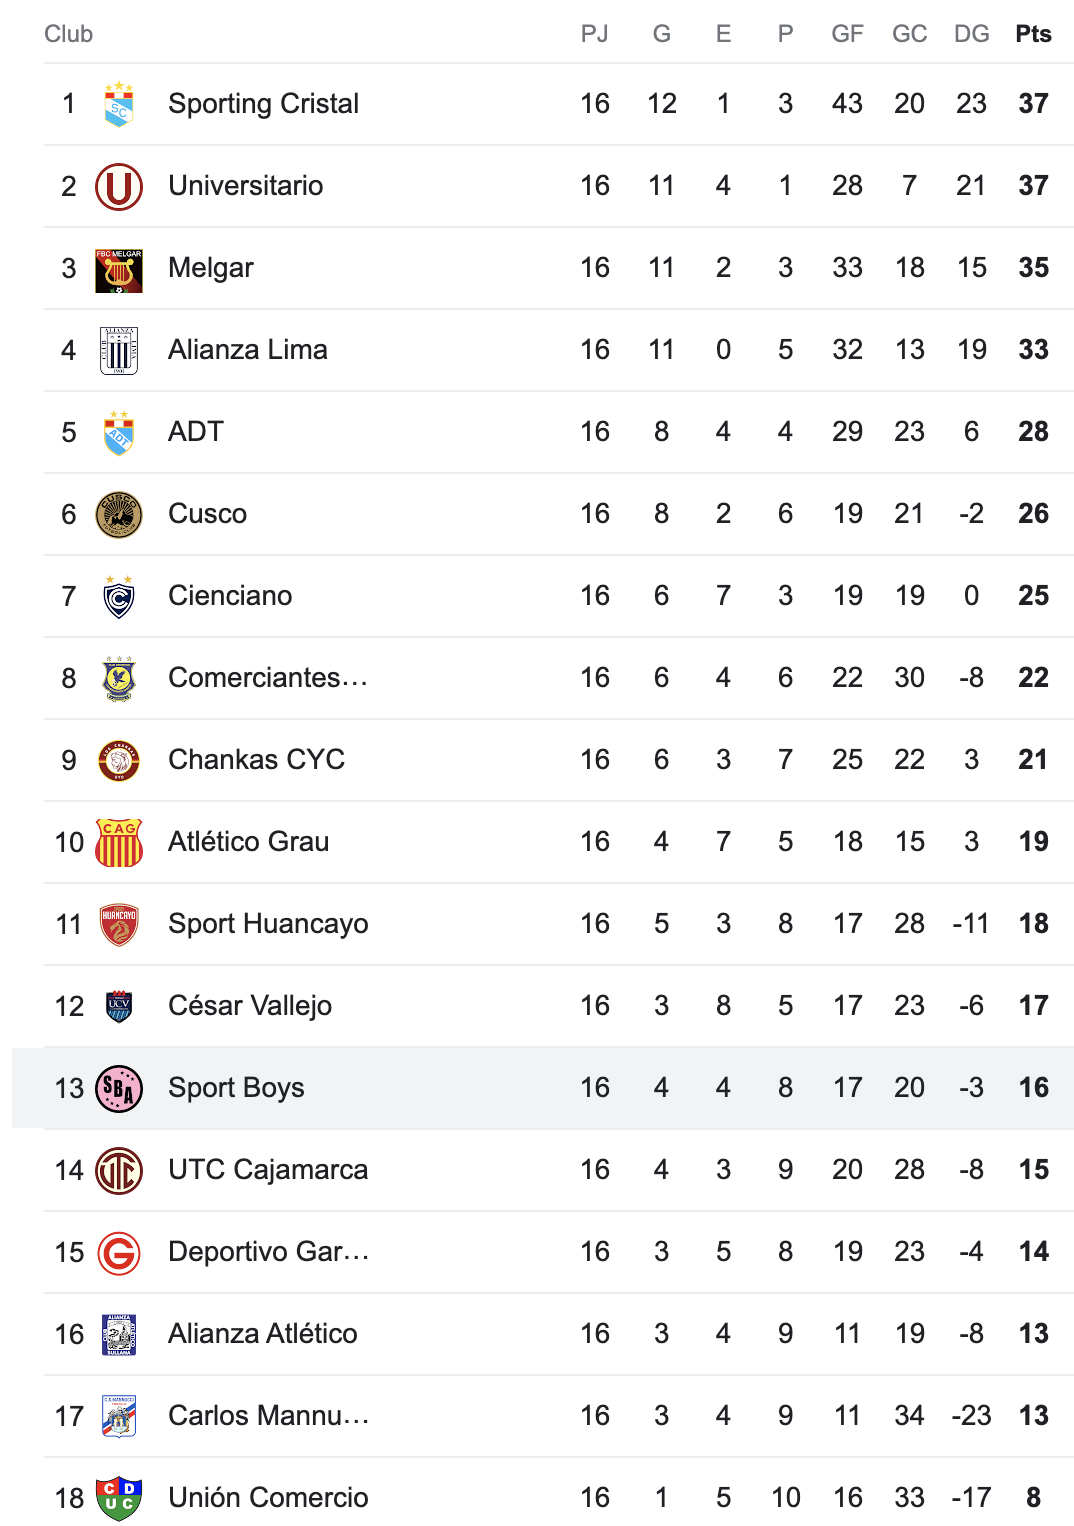Viewport: 1074px width, 1526px height.
Task: Click the UTC Cajamarca logo
Action: (119, 1170)
